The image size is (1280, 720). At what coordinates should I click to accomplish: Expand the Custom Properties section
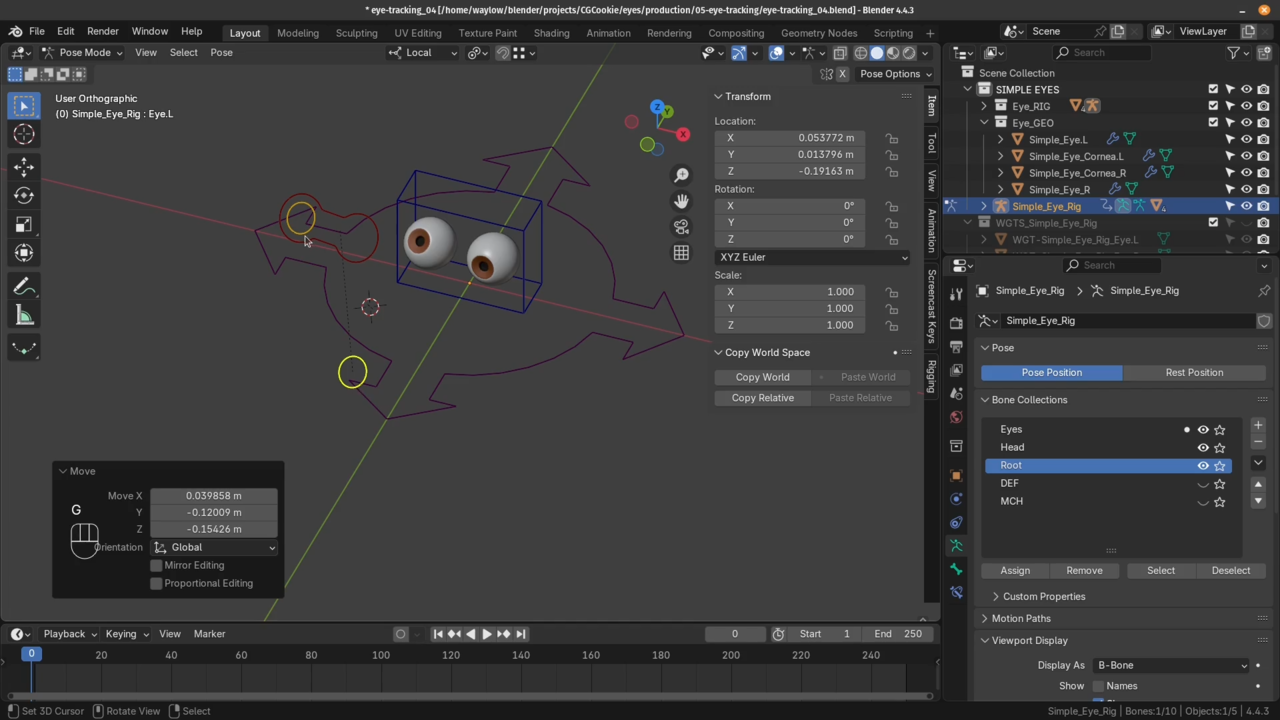(x=1043, y=596)
